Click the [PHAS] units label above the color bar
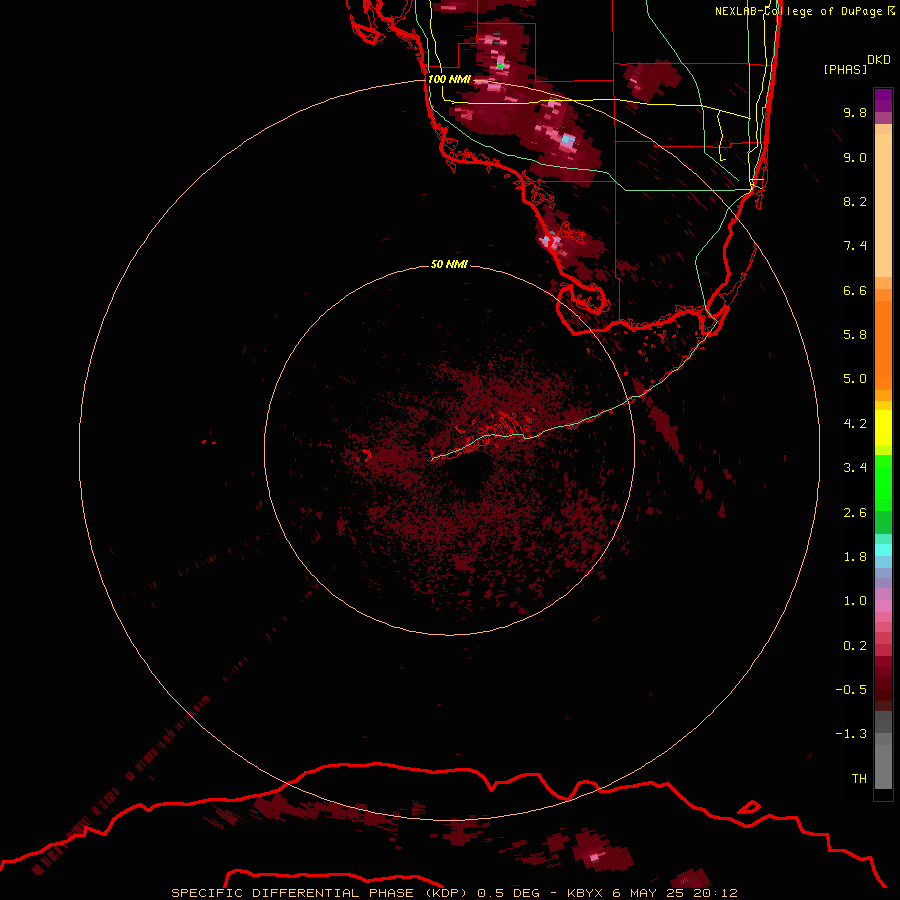This screenshot has width=900, height=900. point(845,69)
